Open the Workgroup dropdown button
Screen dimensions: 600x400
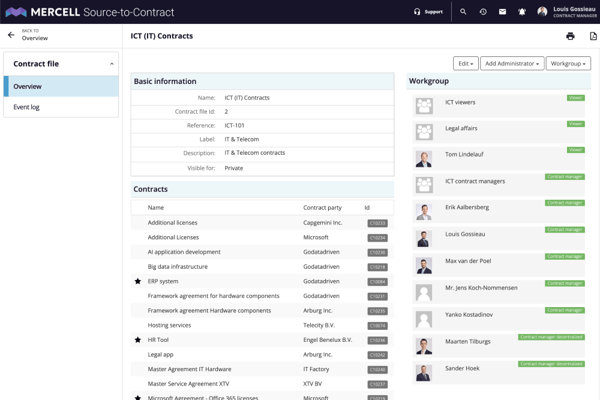(568, 64)
